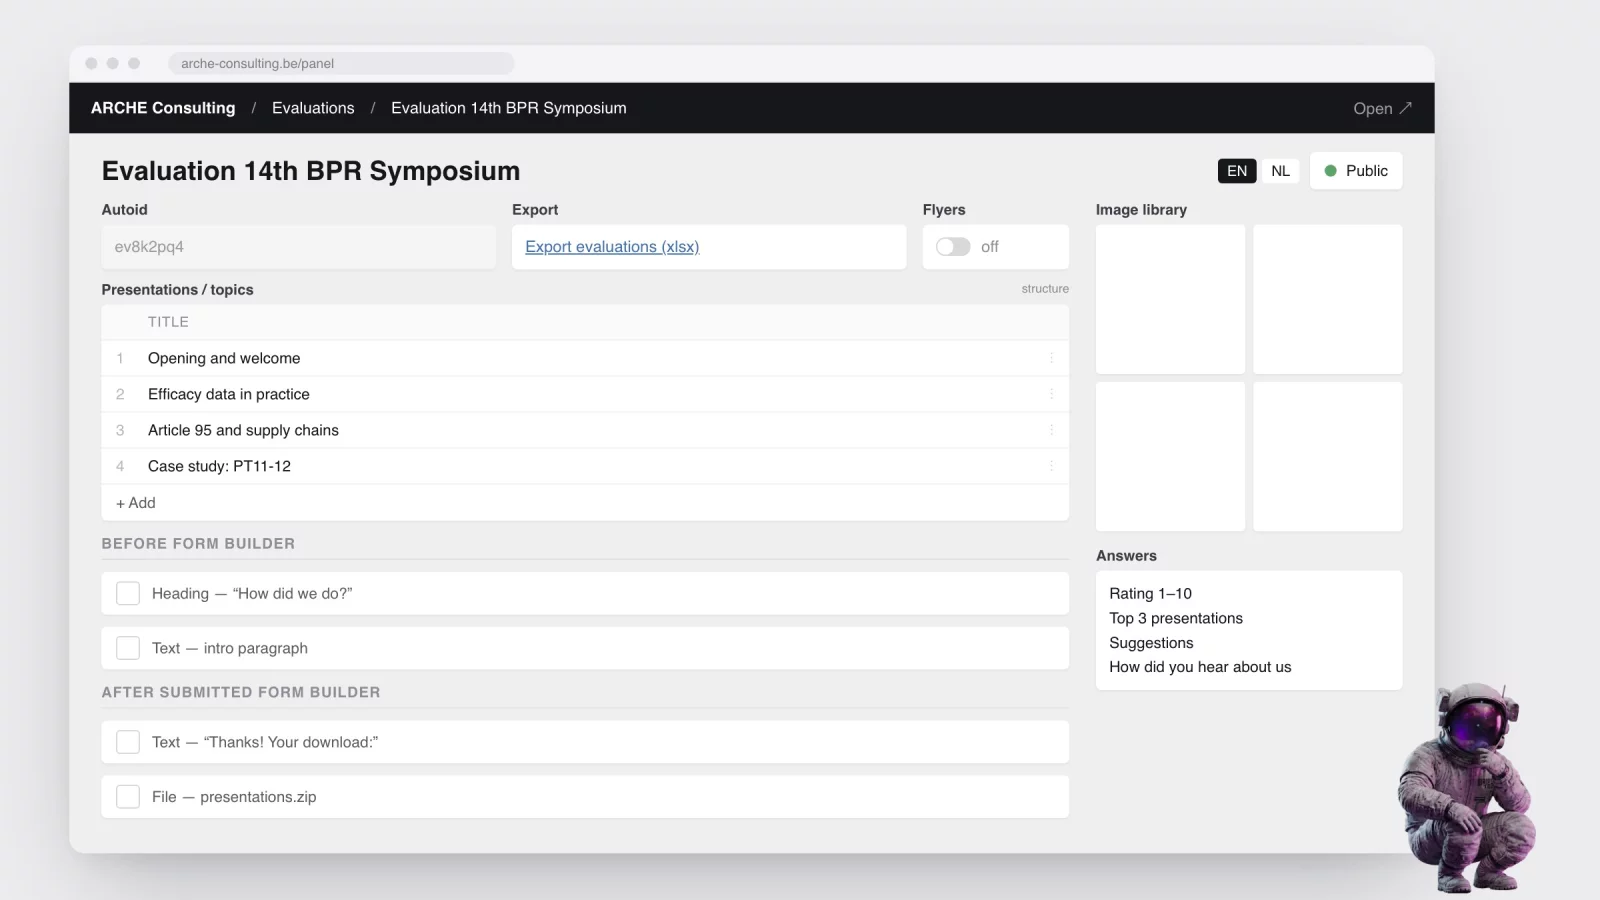Go to ARCHE Consulting home breadcrumb

163,108
